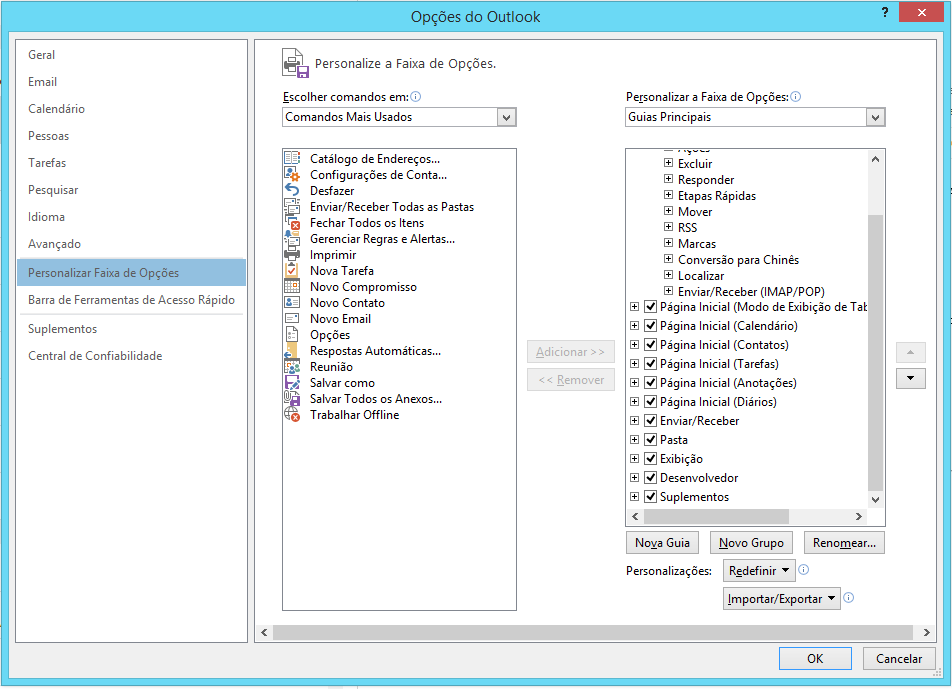Select the Enviar/Receber Todas as Pastas icon

[292, 206]
